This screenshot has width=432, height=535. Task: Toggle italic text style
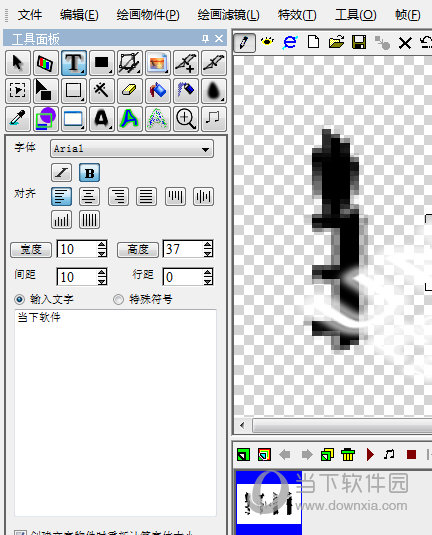pyautogui.click(x=61, y=173)
